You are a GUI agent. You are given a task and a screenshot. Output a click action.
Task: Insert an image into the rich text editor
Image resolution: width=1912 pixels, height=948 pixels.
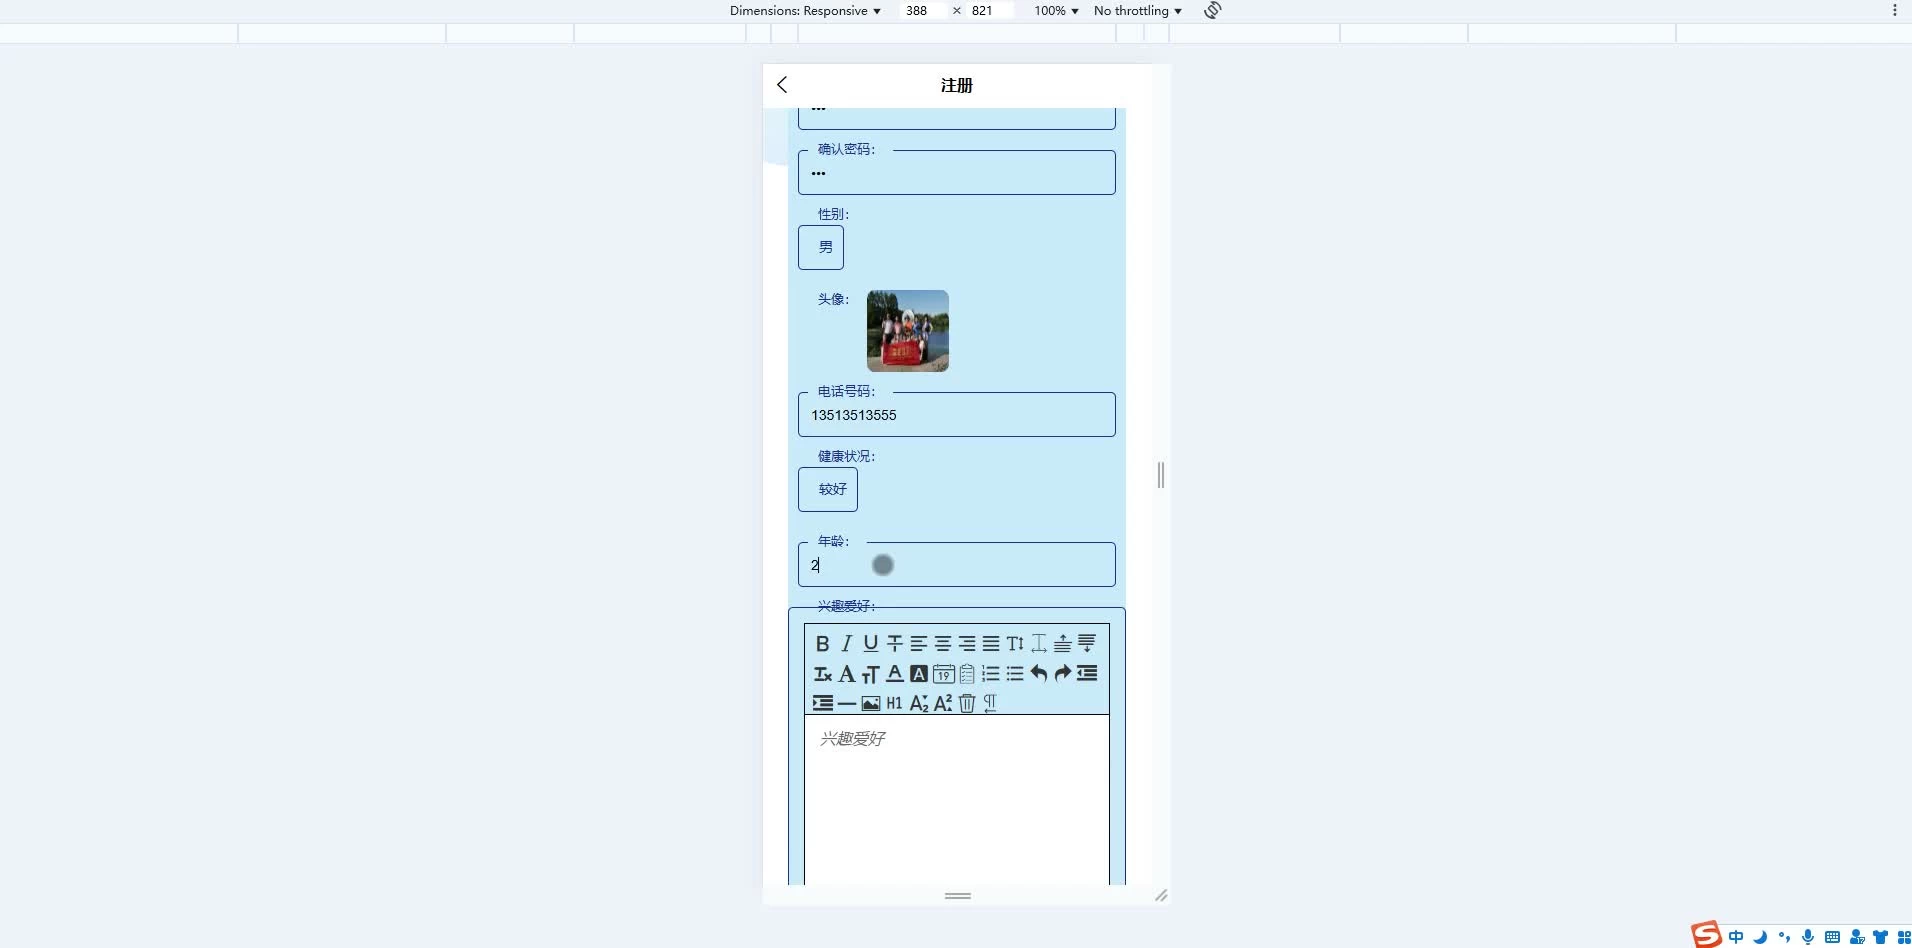click(x=871, y=703)
